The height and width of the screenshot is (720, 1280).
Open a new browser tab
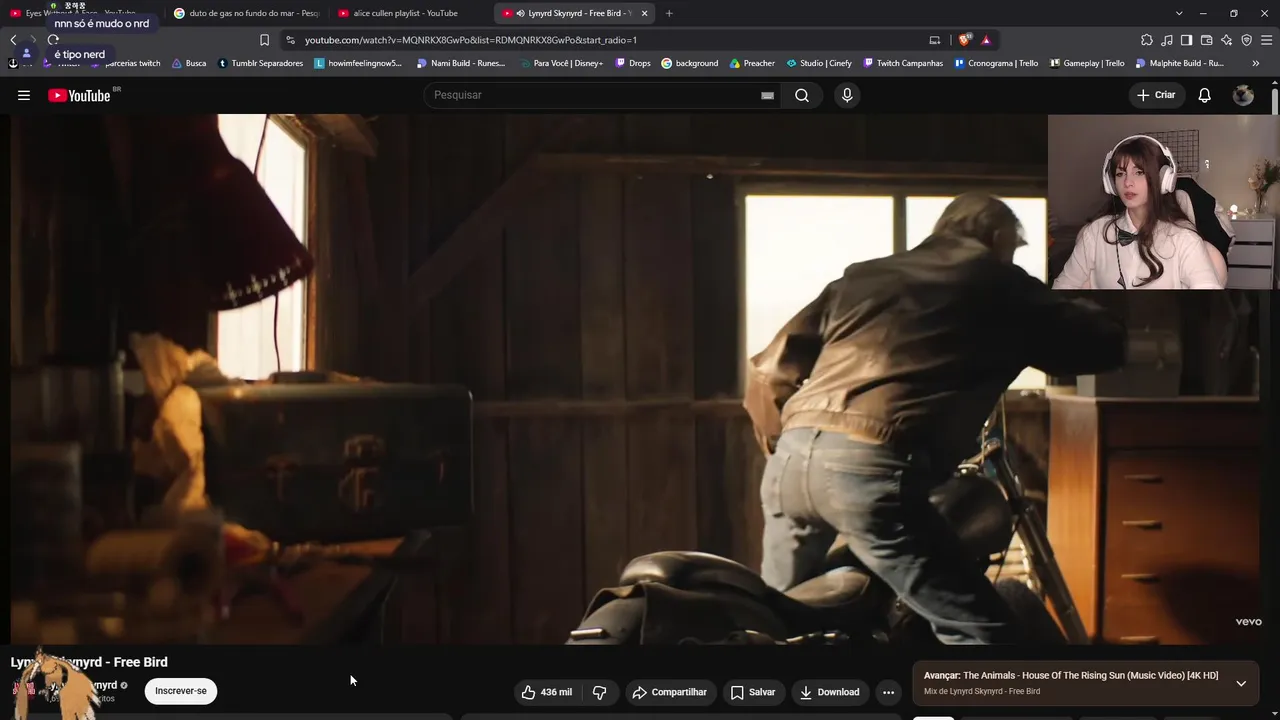click(669, 13)
